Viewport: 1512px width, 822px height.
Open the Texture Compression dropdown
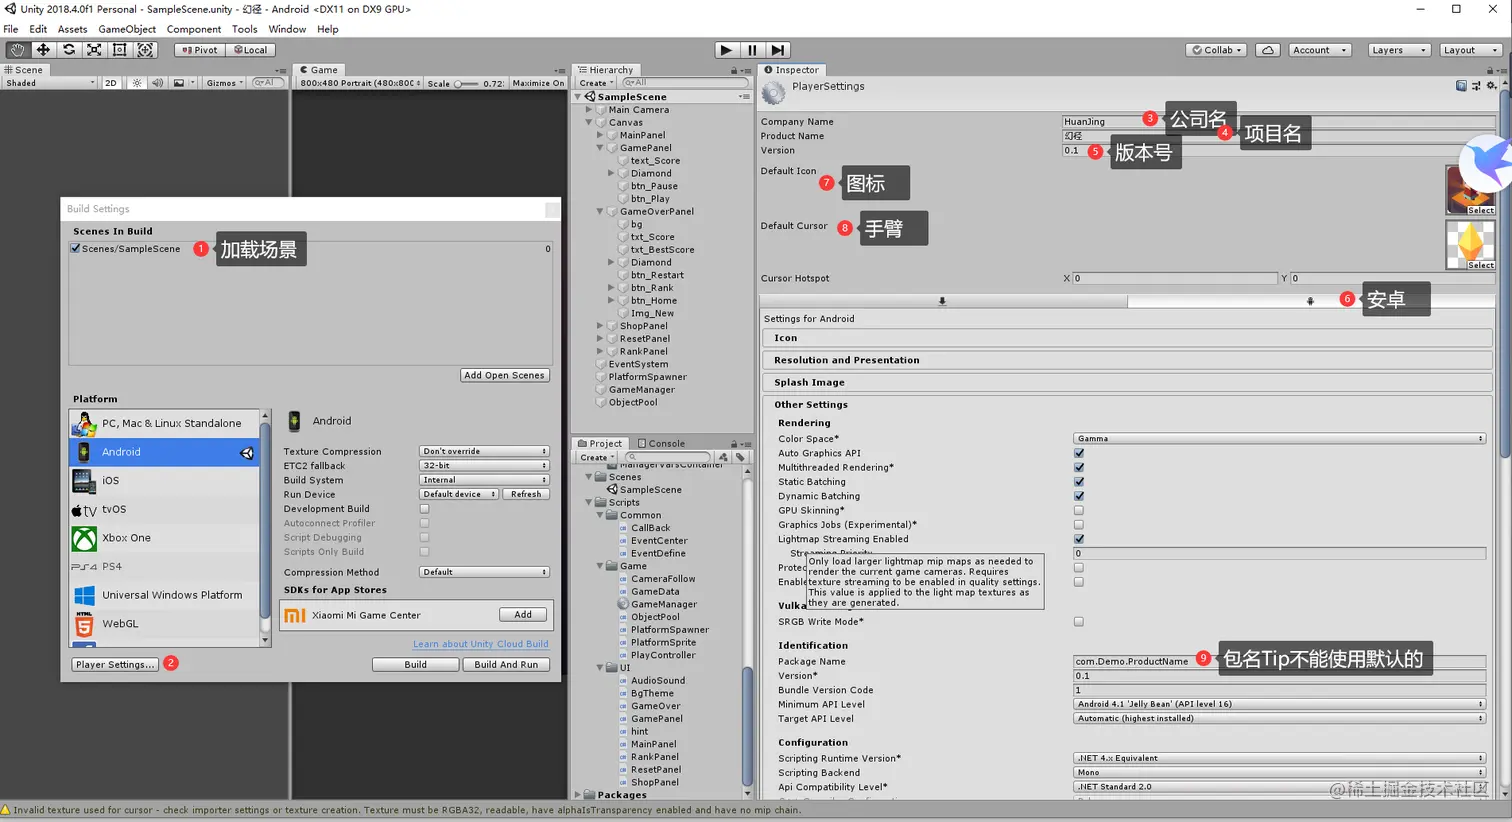pos(484,452)
